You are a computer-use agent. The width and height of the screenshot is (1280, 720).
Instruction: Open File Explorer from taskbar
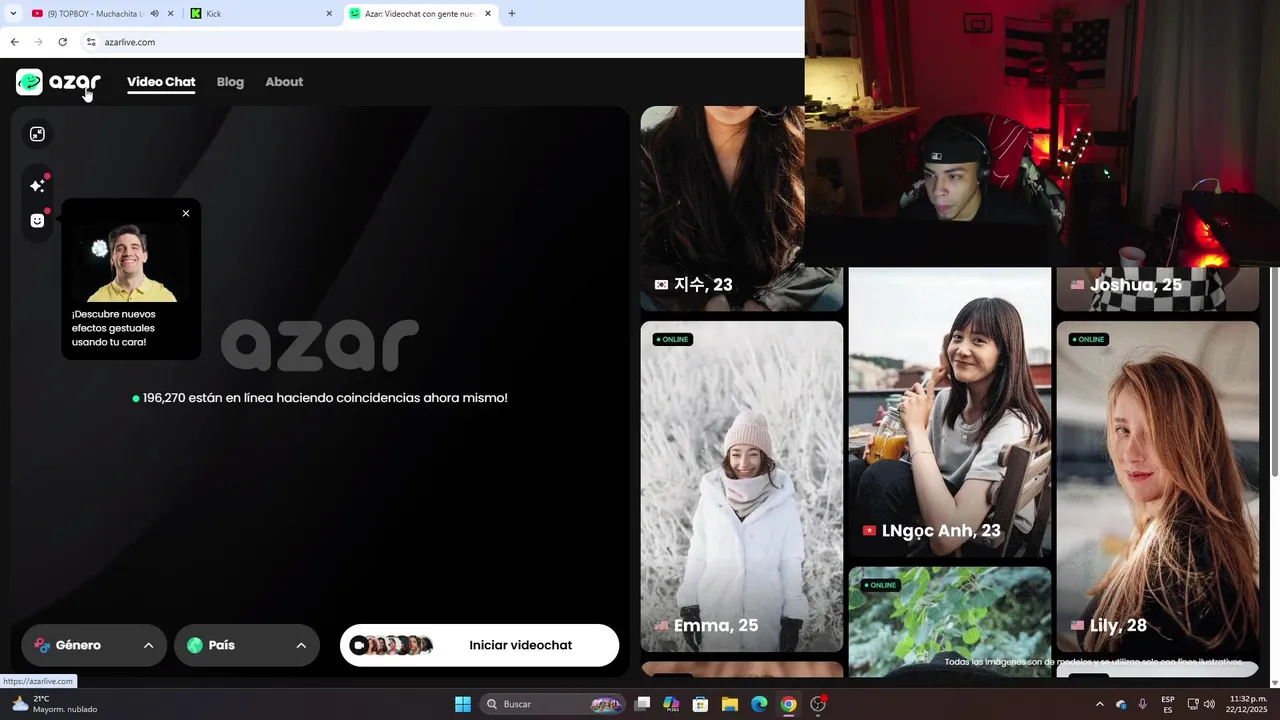(x=730, y=704)
